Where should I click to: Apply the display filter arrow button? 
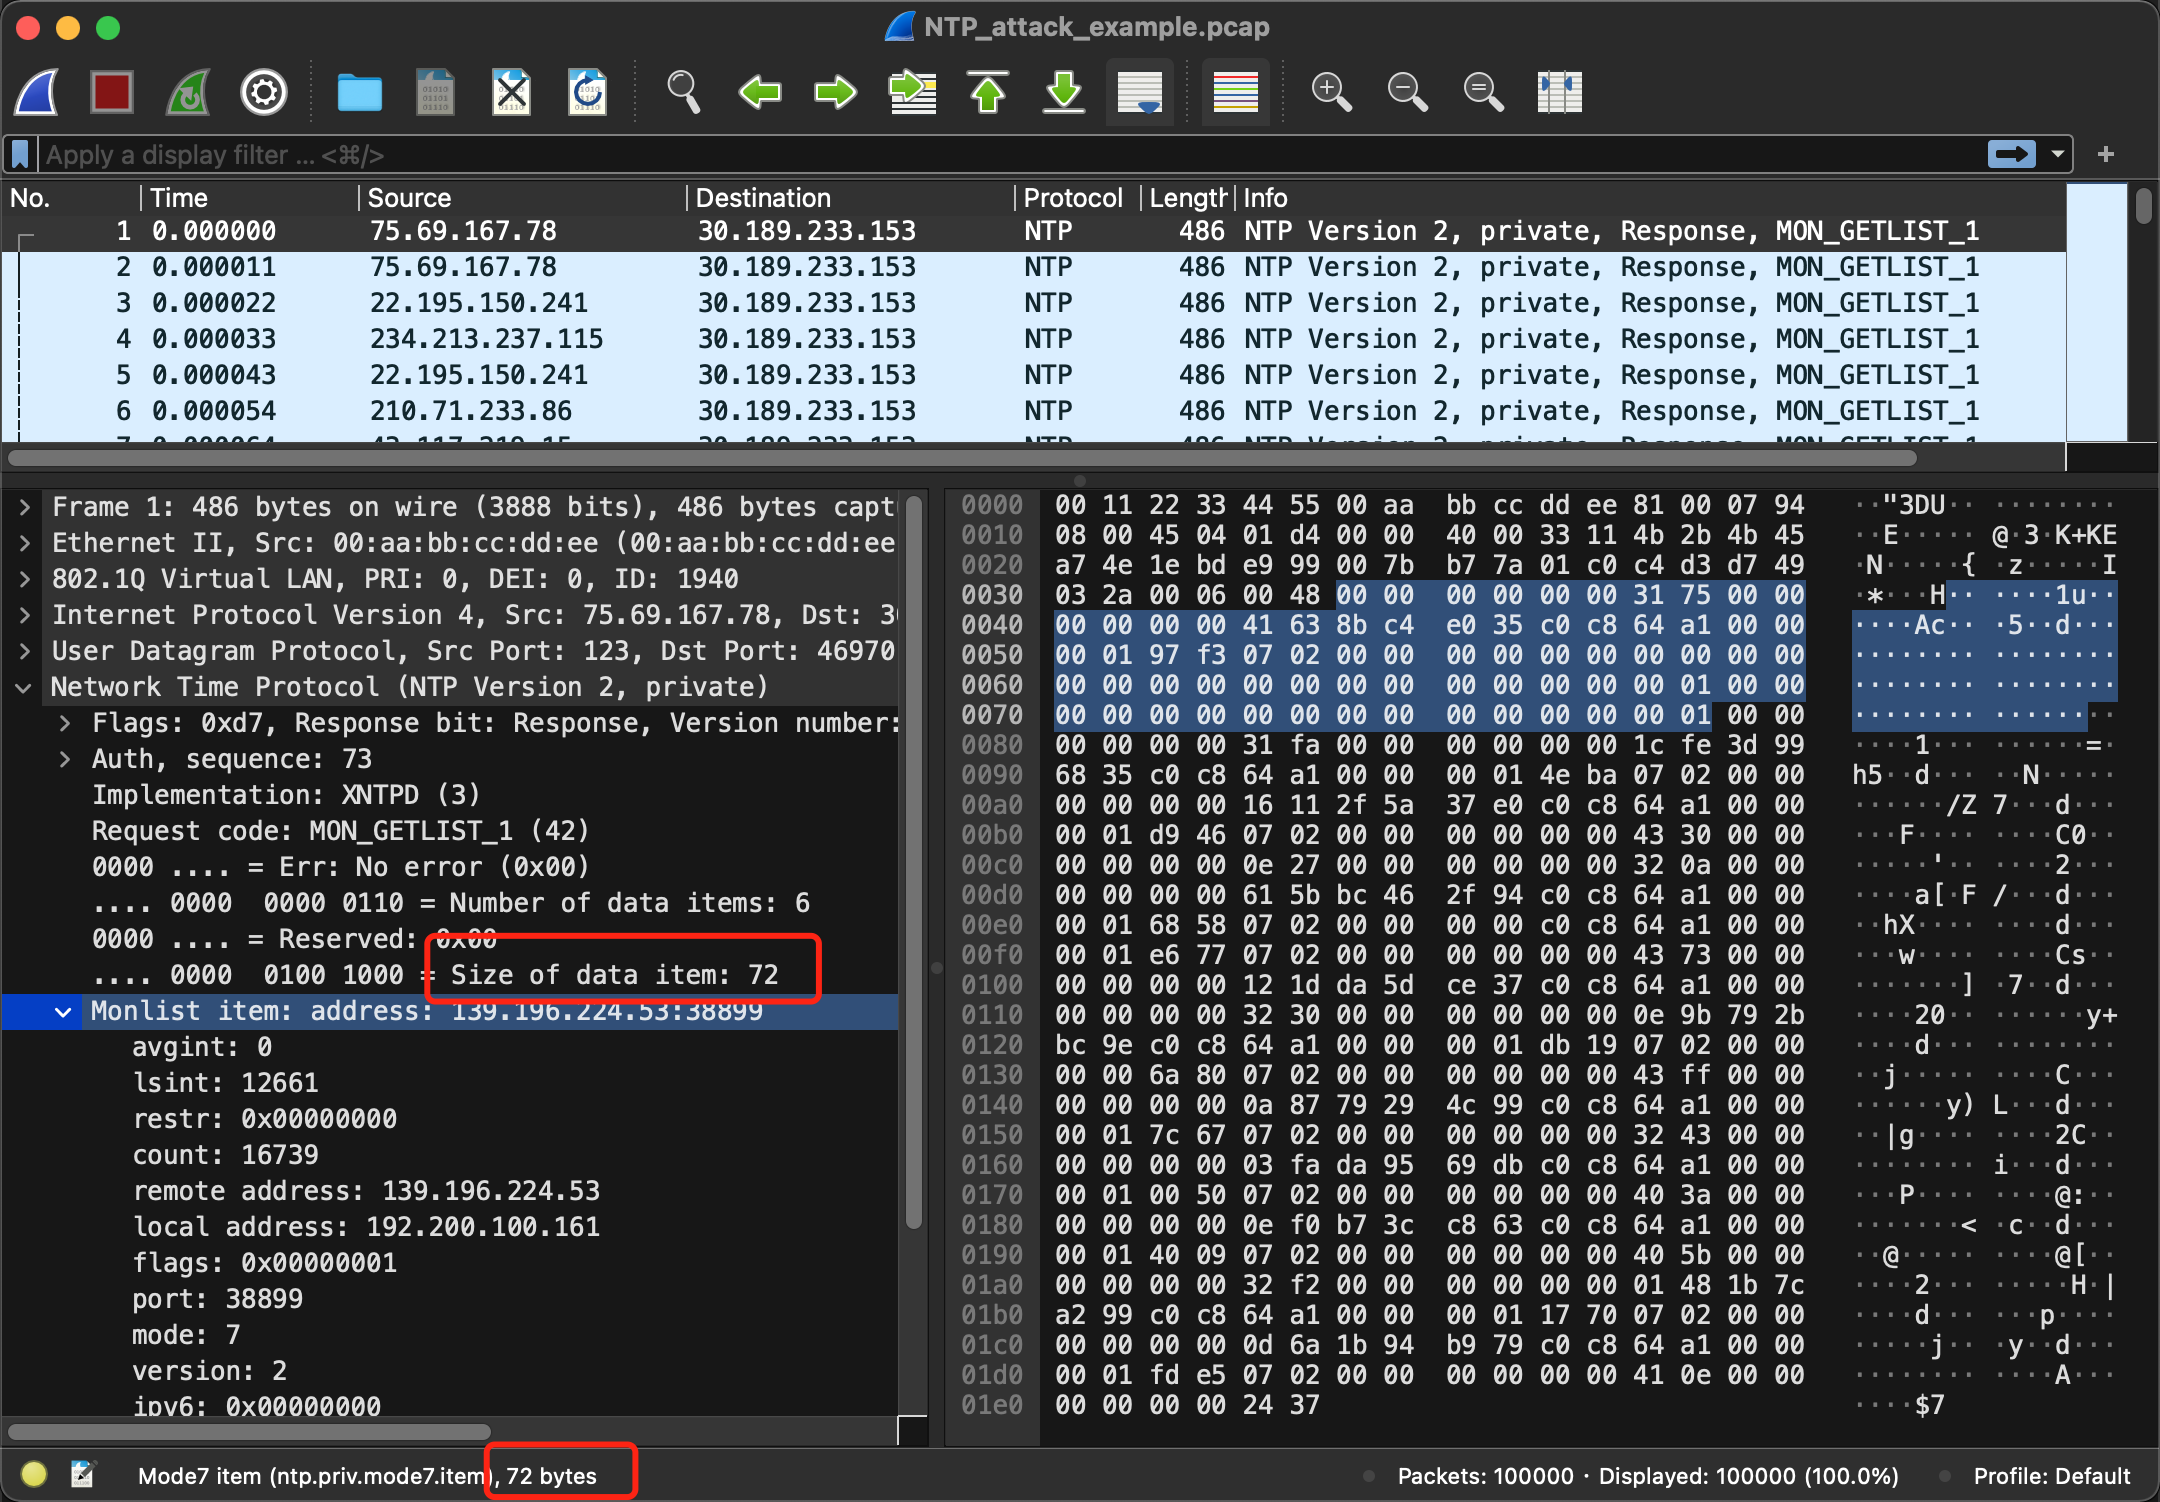(2011, 154)
